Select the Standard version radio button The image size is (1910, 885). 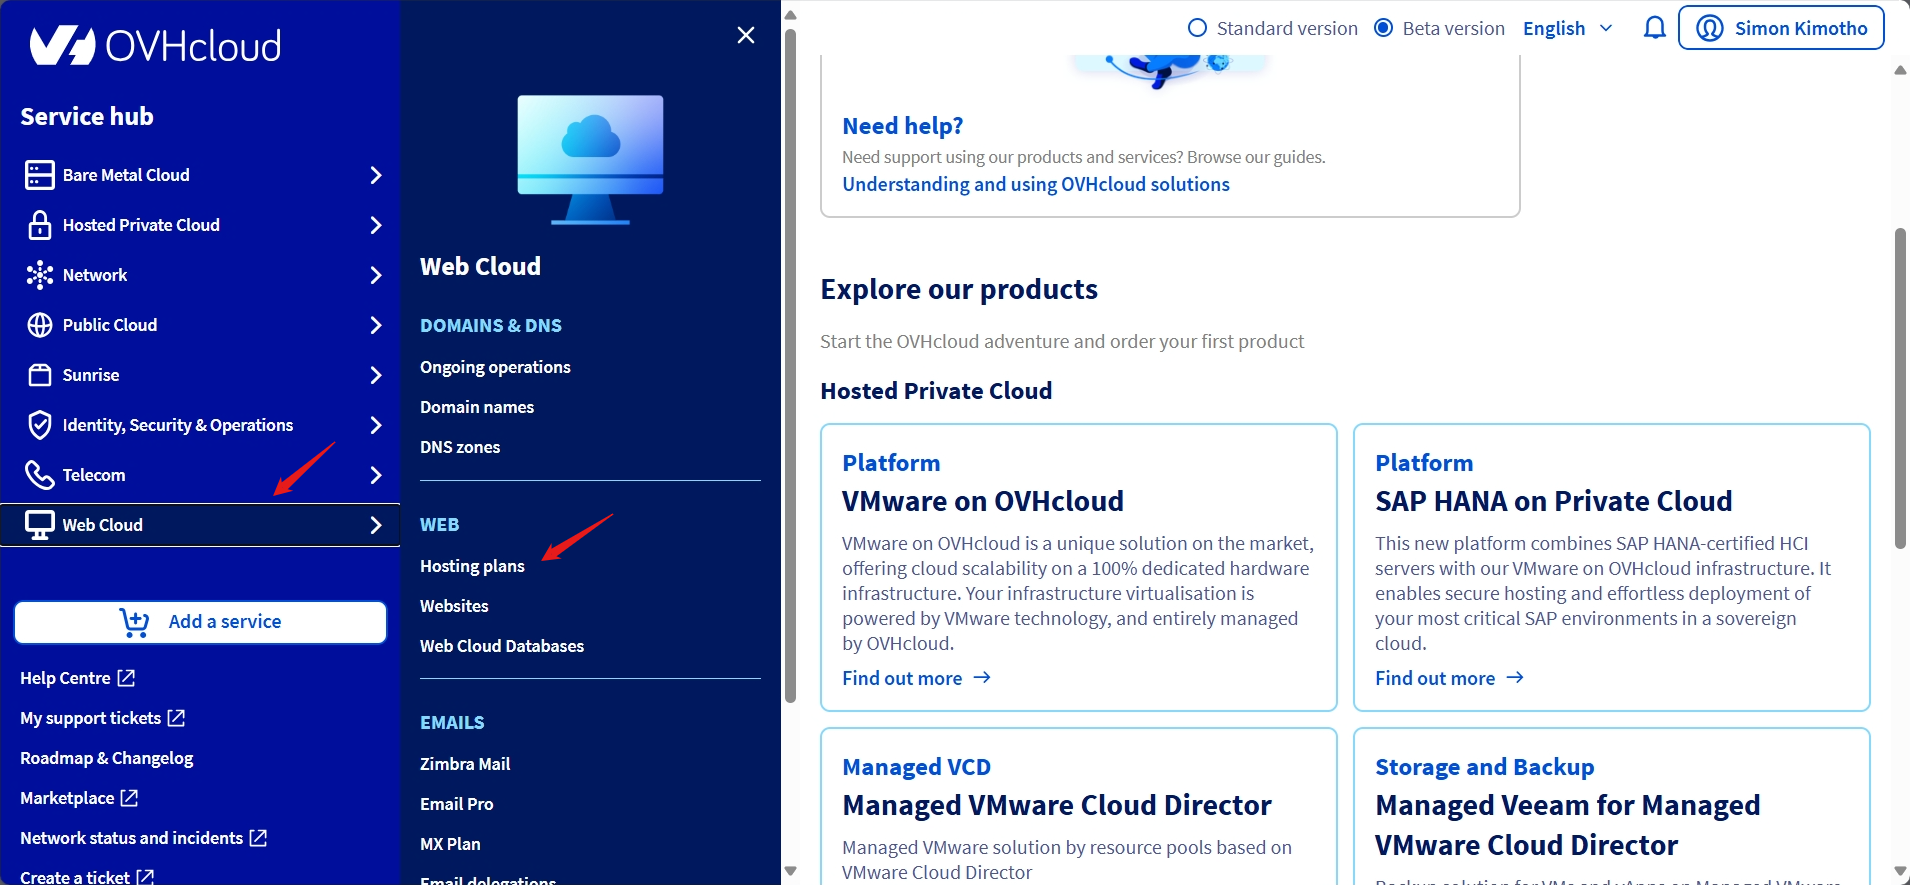1197,28
